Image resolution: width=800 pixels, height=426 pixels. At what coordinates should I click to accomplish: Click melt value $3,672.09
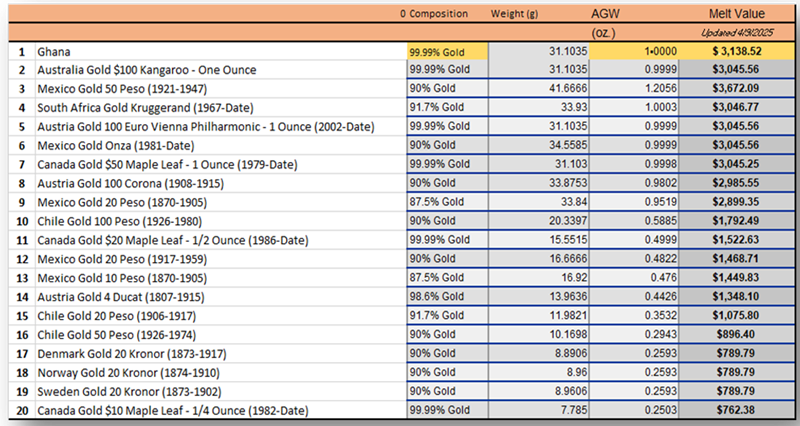[x=737, y=88]
